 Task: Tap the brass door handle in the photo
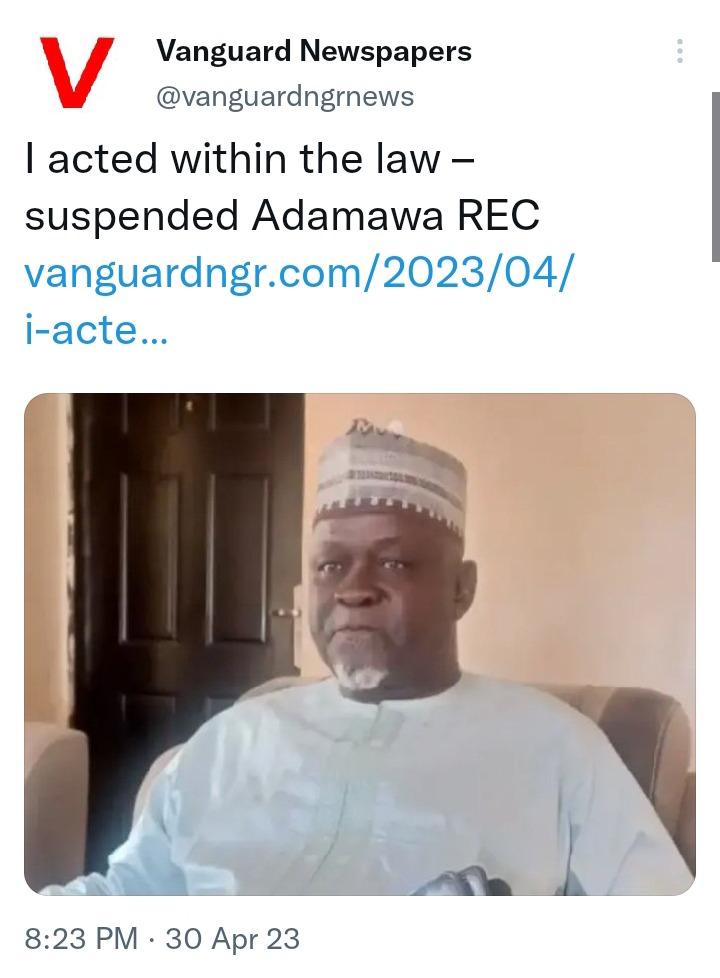coord(284,613)
